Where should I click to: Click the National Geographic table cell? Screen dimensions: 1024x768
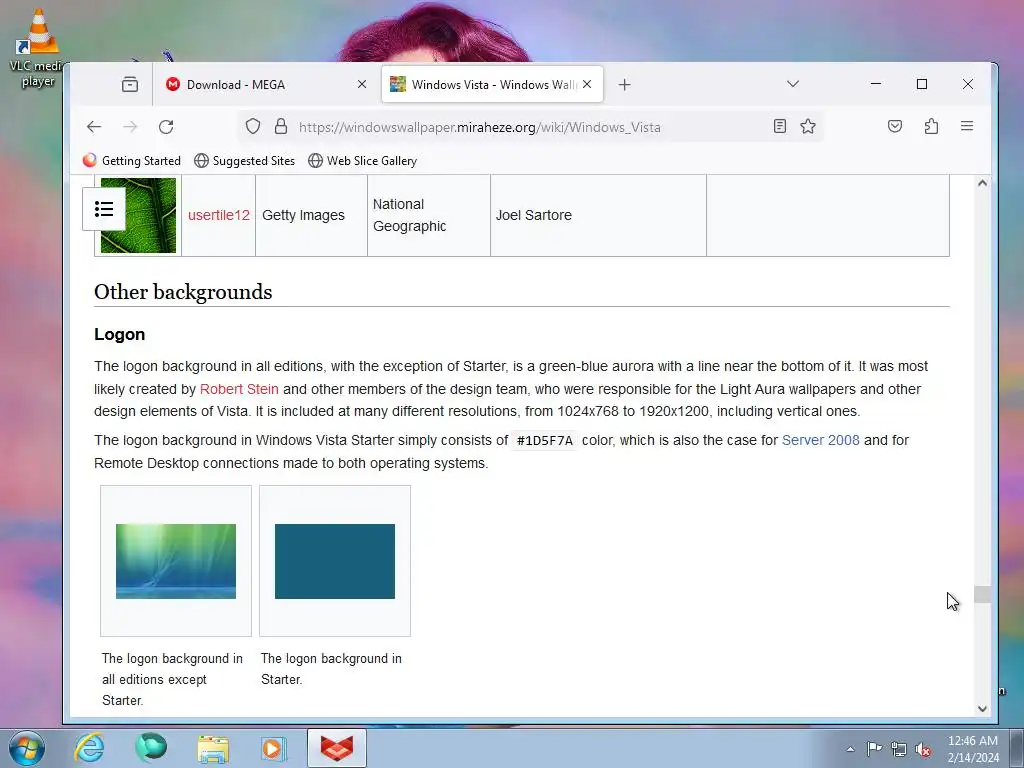click(429, 215)
